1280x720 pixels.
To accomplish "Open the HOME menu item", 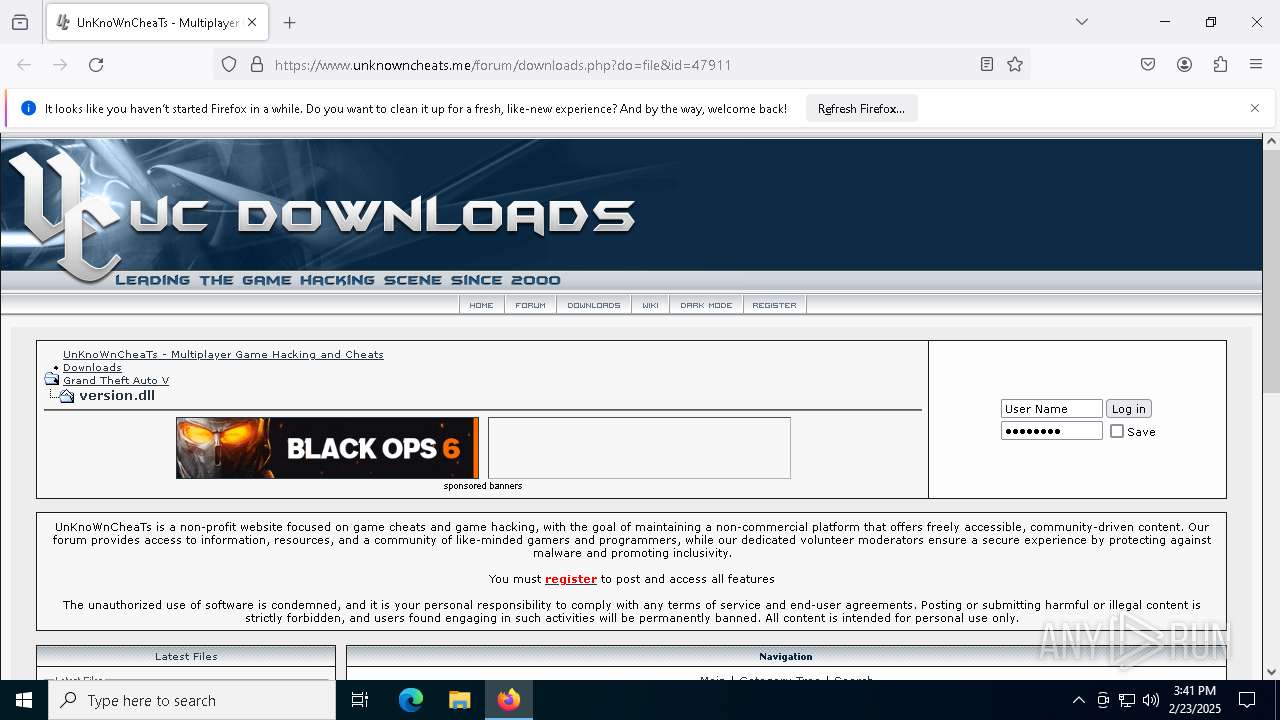I will (481, 305).
